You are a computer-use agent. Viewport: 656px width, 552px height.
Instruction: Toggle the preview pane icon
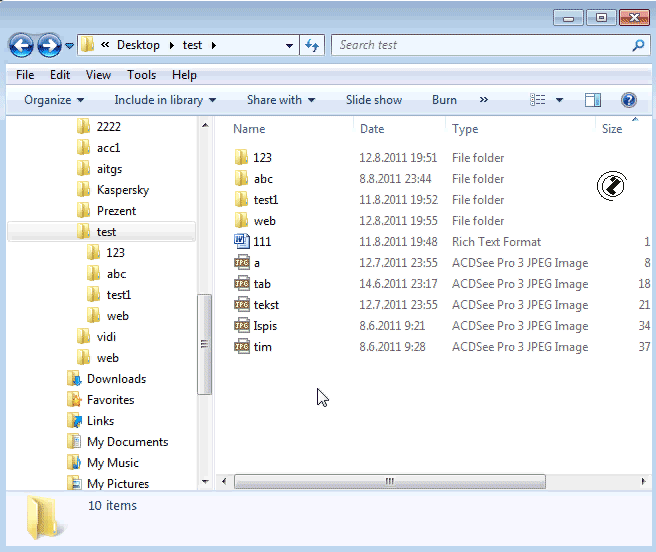[593, 100]
